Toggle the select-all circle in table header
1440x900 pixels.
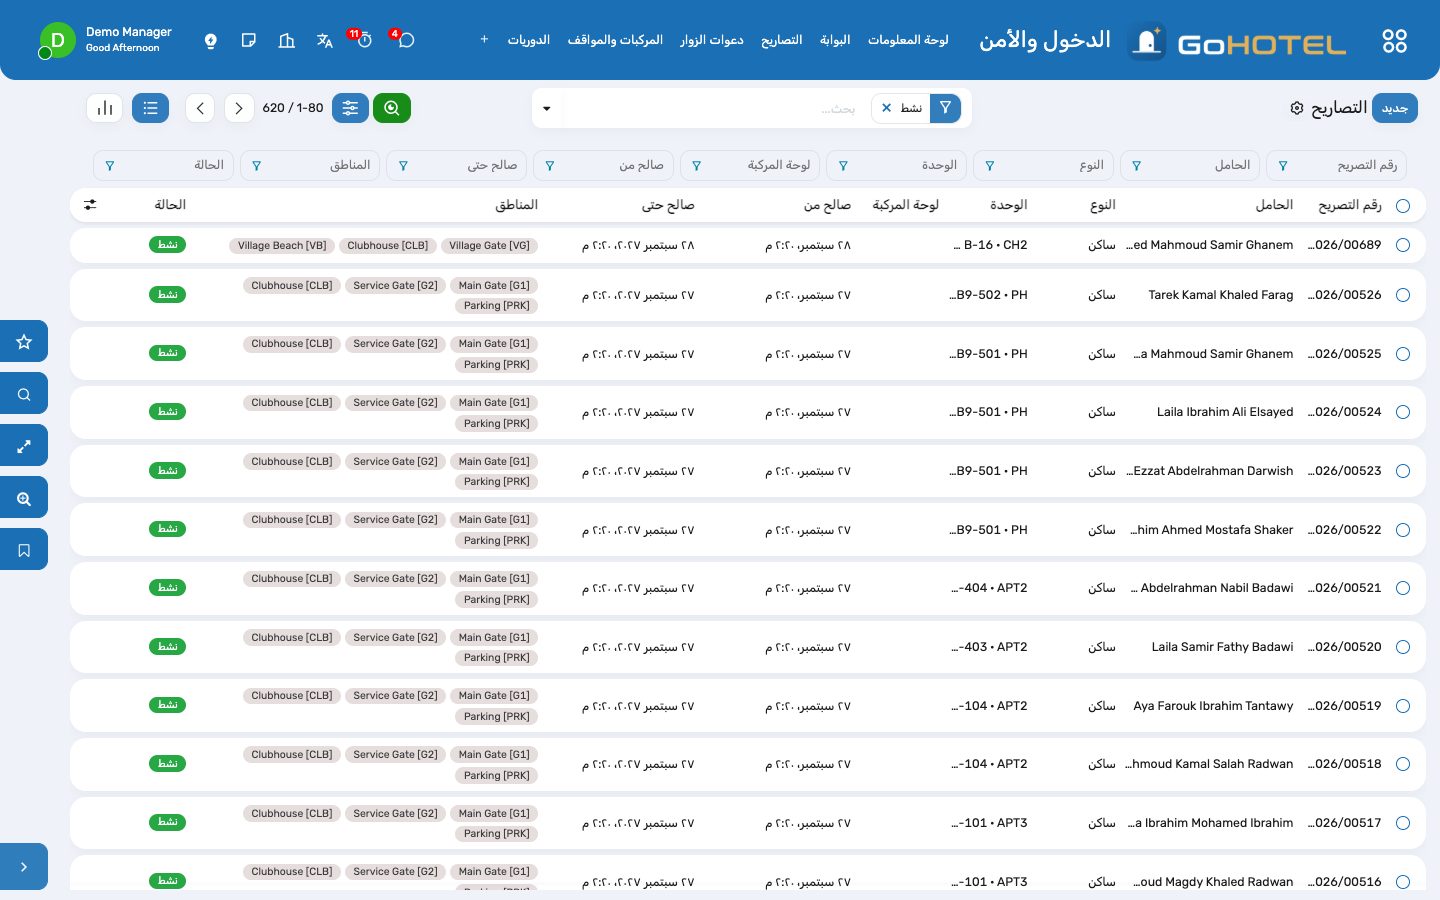point(1403,206)
